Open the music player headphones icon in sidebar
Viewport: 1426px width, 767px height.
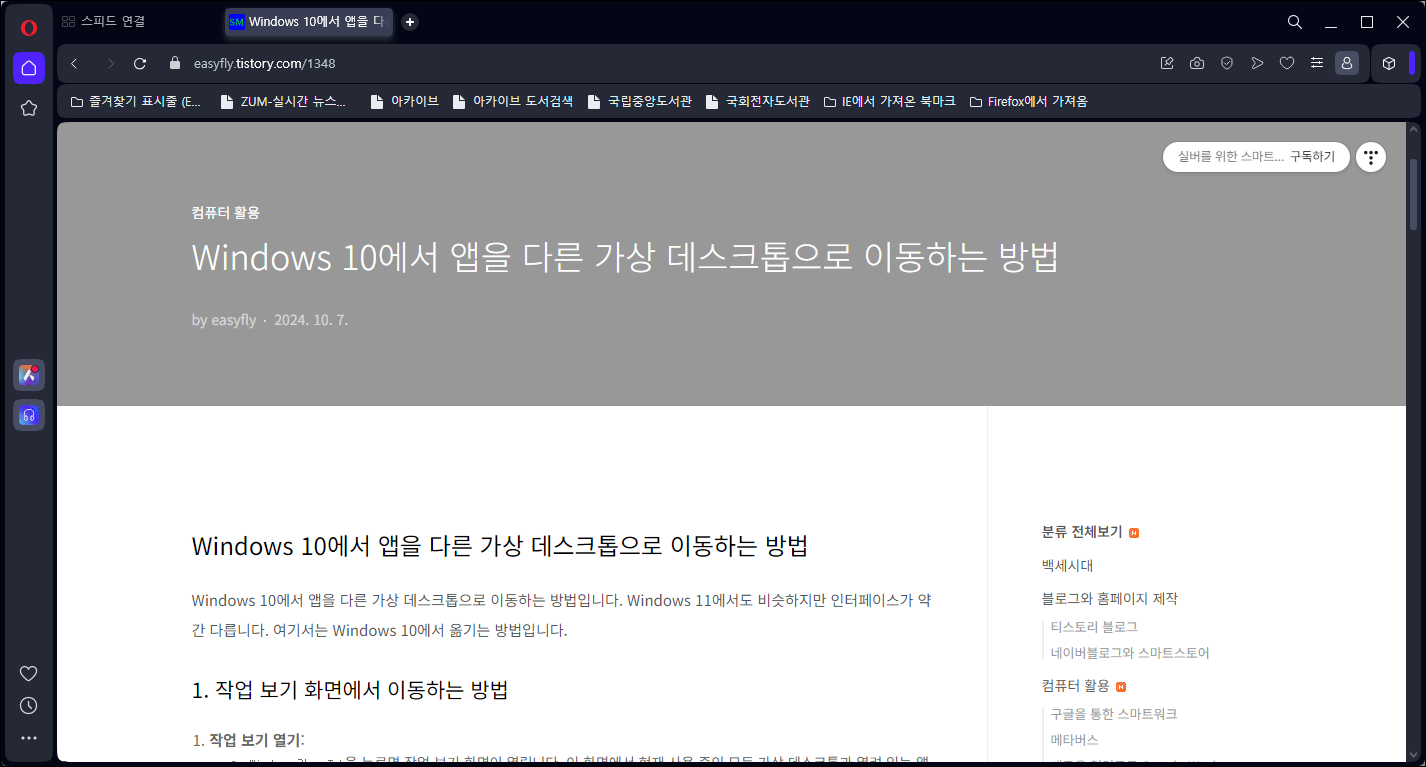[x=29, y=415]
